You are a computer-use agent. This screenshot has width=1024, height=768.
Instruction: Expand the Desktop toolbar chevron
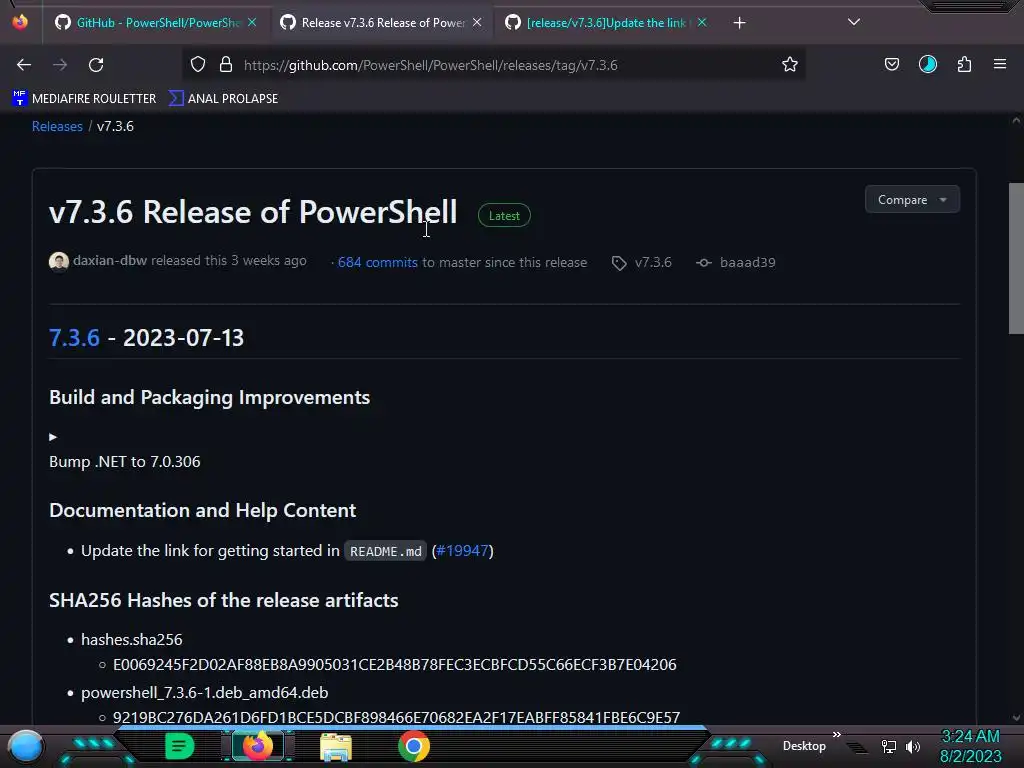(837, 735)
